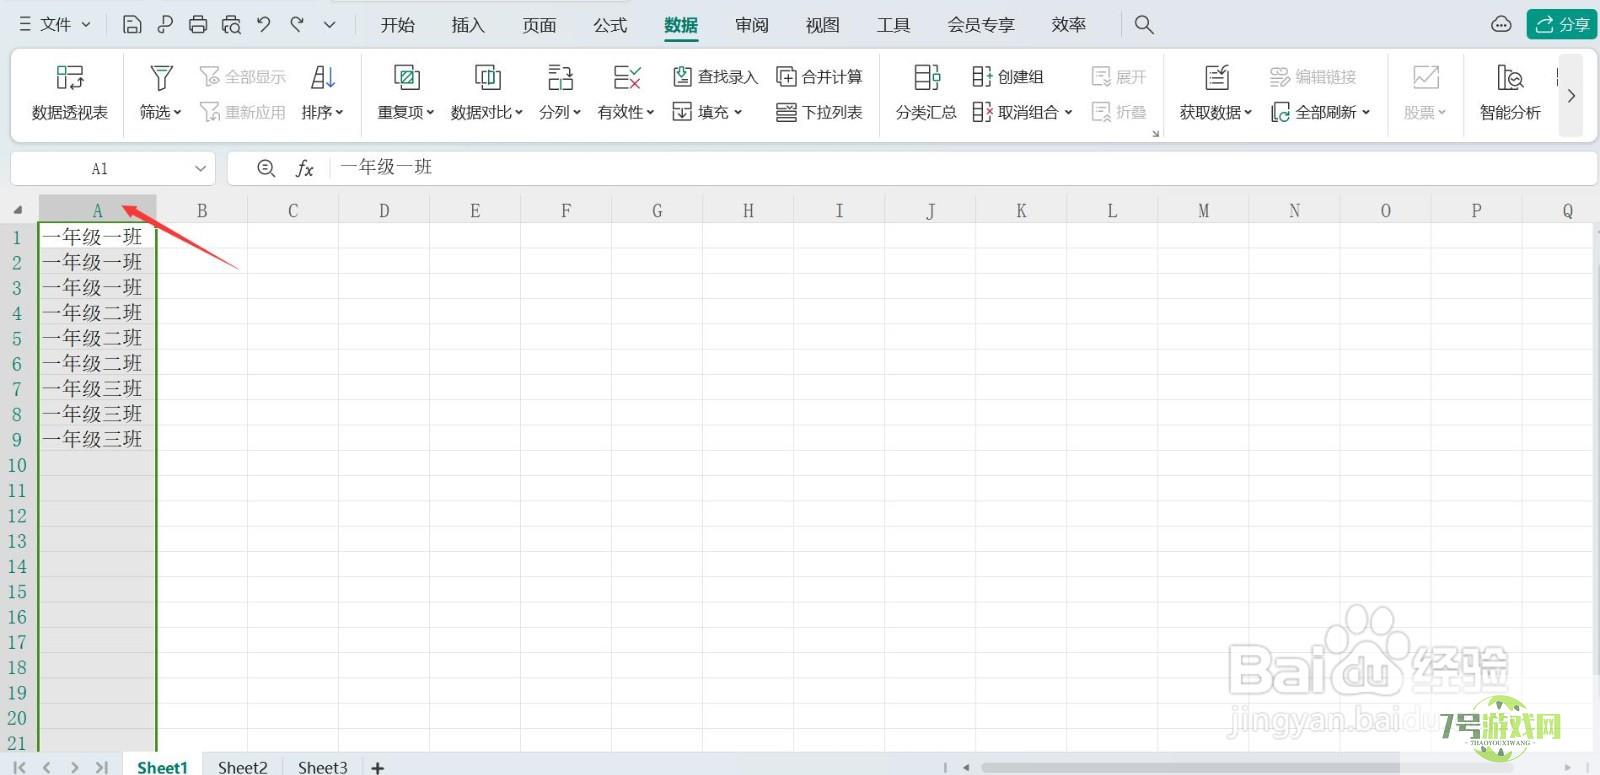Switch to the 公式 tab
Image resolution: width=1600 pixels, height=775 pixels.
click(x=610, y=25)
